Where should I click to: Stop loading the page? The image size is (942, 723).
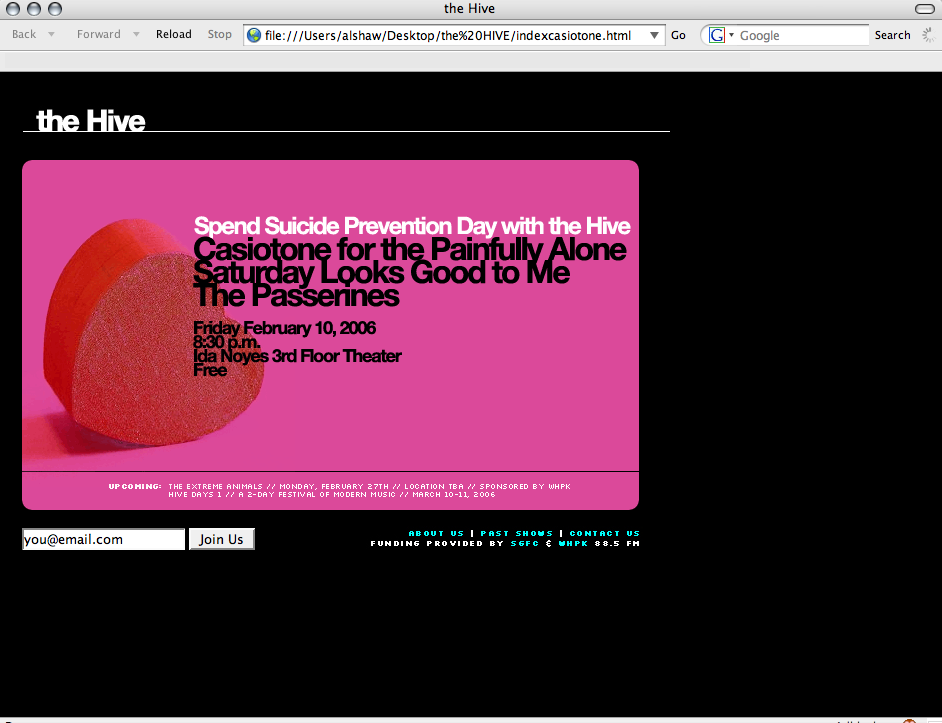(x=219, y=34)
